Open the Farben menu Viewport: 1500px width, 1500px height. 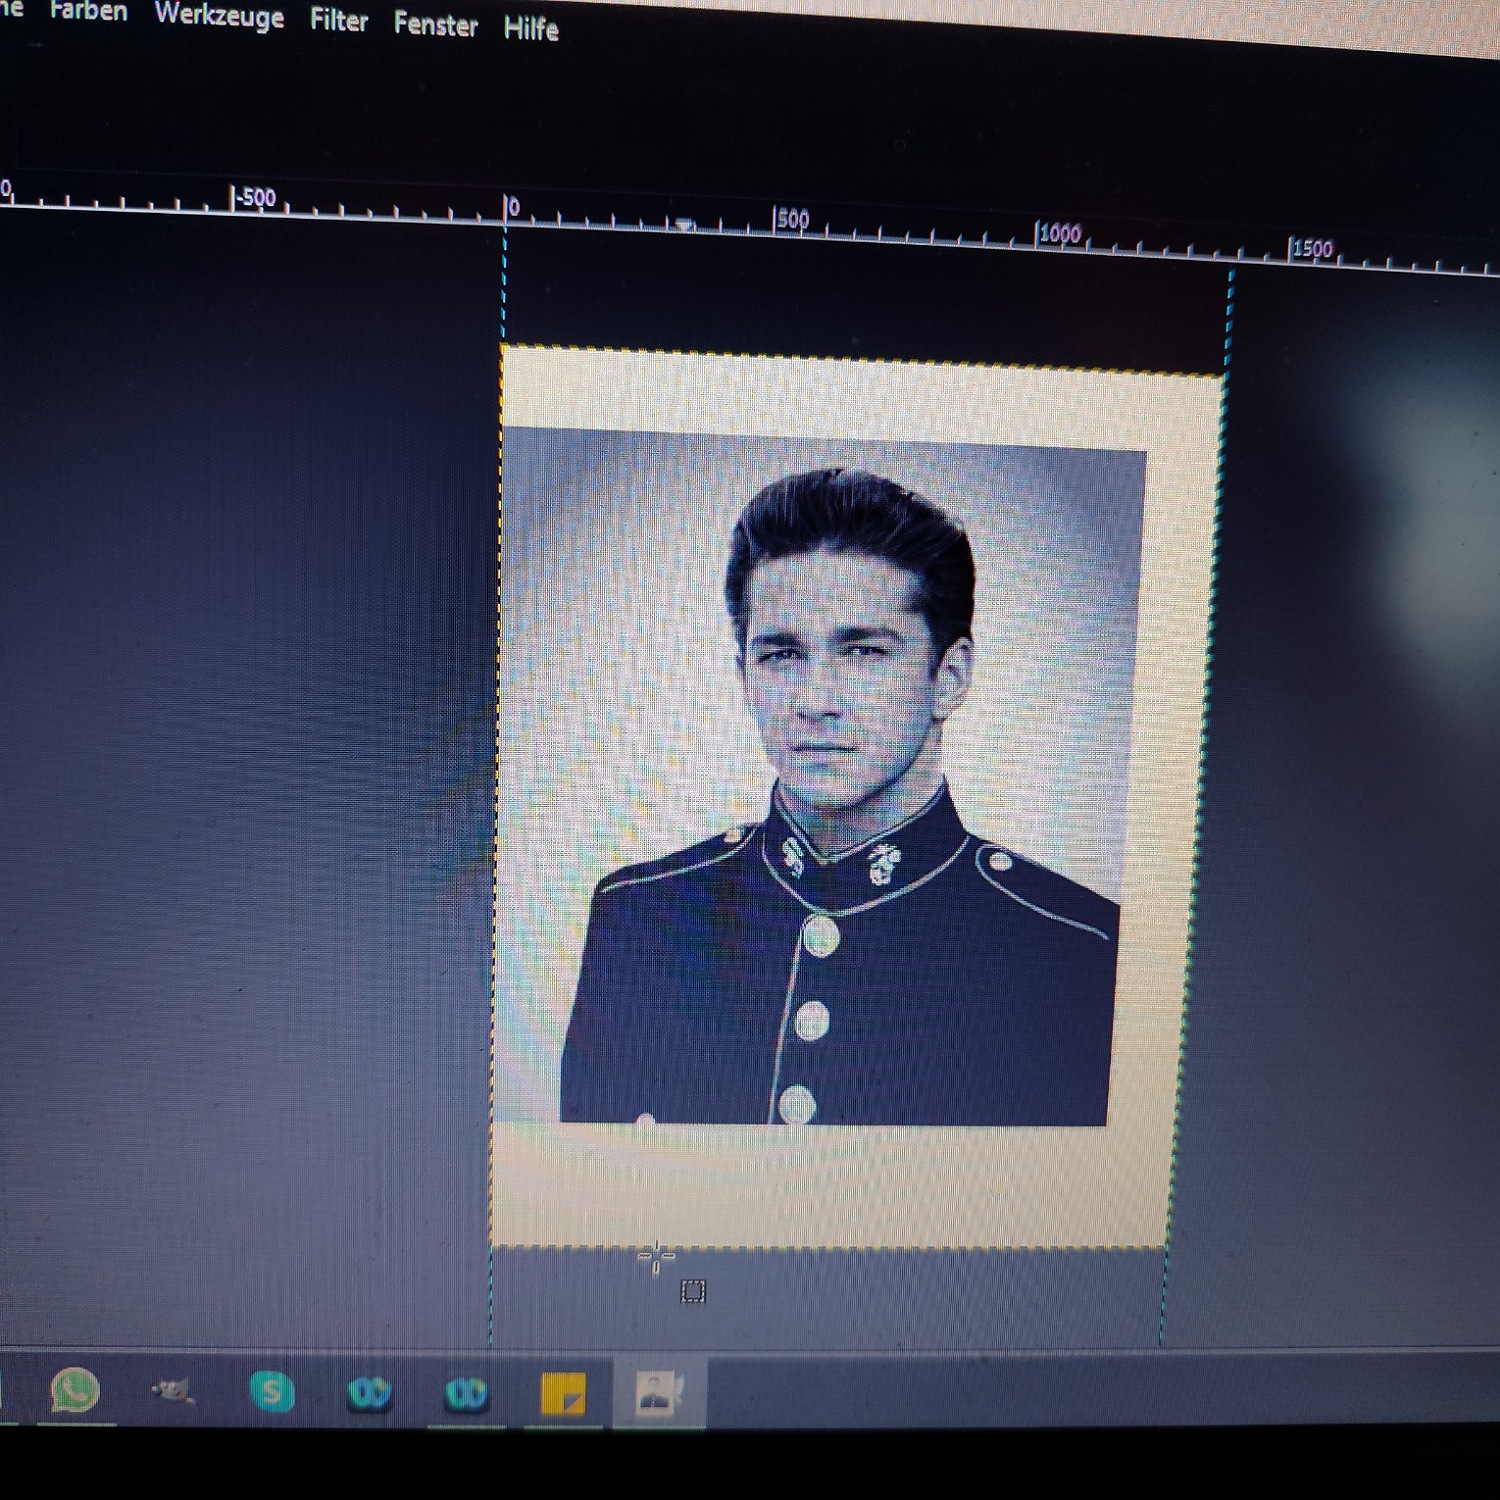[88, 12]
